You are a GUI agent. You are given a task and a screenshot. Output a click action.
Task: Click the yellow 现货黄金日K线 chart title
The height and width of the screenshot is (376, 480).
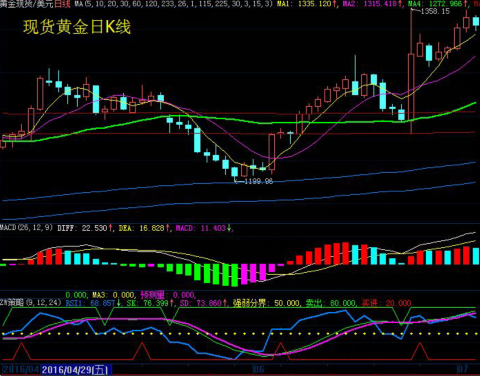(77, 27)
